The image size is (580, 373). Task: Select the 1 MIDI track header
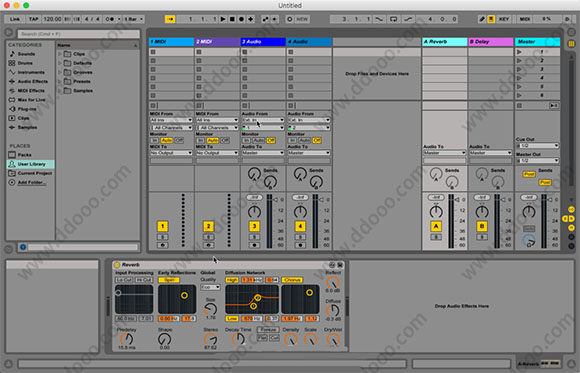click(x=171, y=42)
